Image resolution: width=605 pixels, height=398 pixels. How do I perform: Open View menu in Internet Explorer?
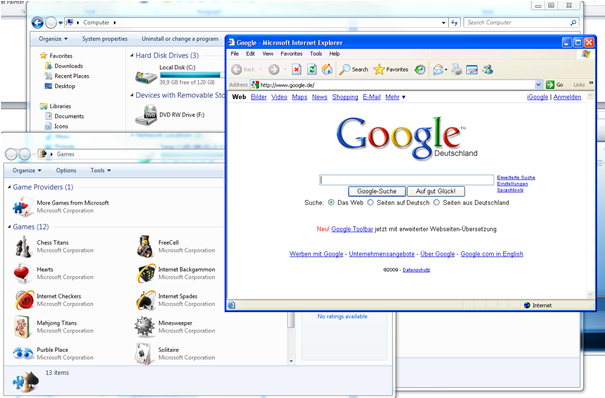coord(268,54)
